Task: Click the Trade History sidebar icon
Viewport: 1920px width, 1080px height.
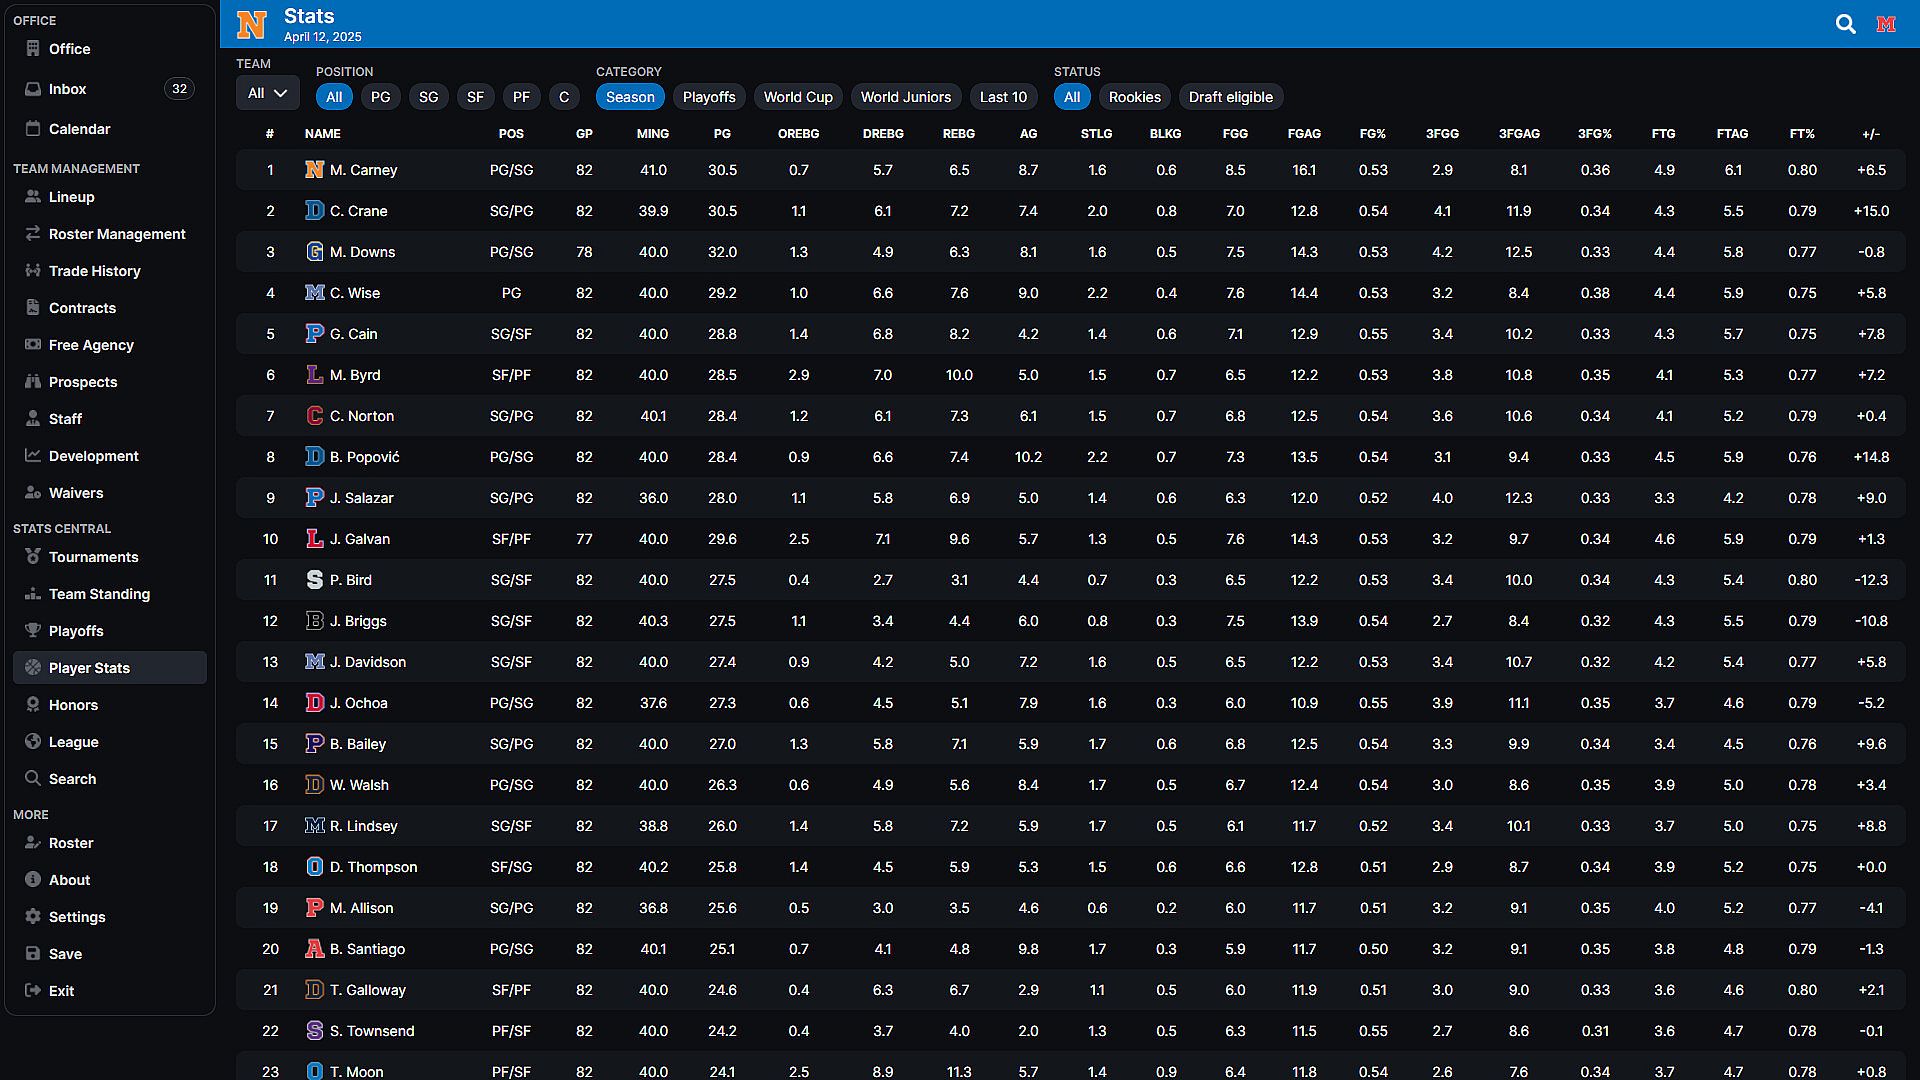Action: point(33,271)
